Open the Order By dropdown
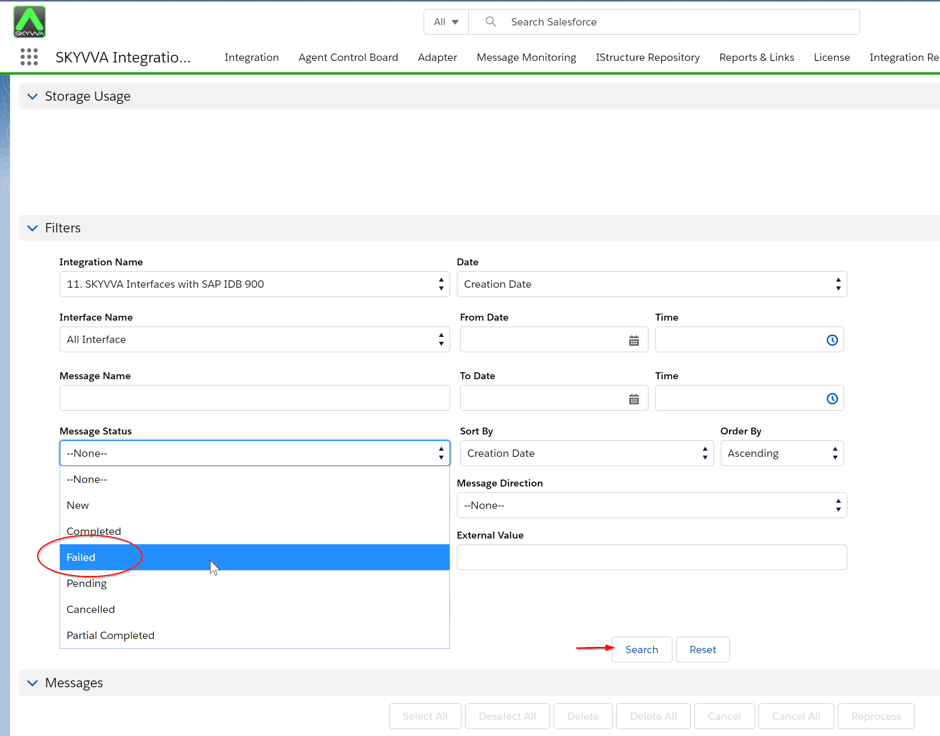The width and height of the screenshot is (940, 736). (781, 454)
